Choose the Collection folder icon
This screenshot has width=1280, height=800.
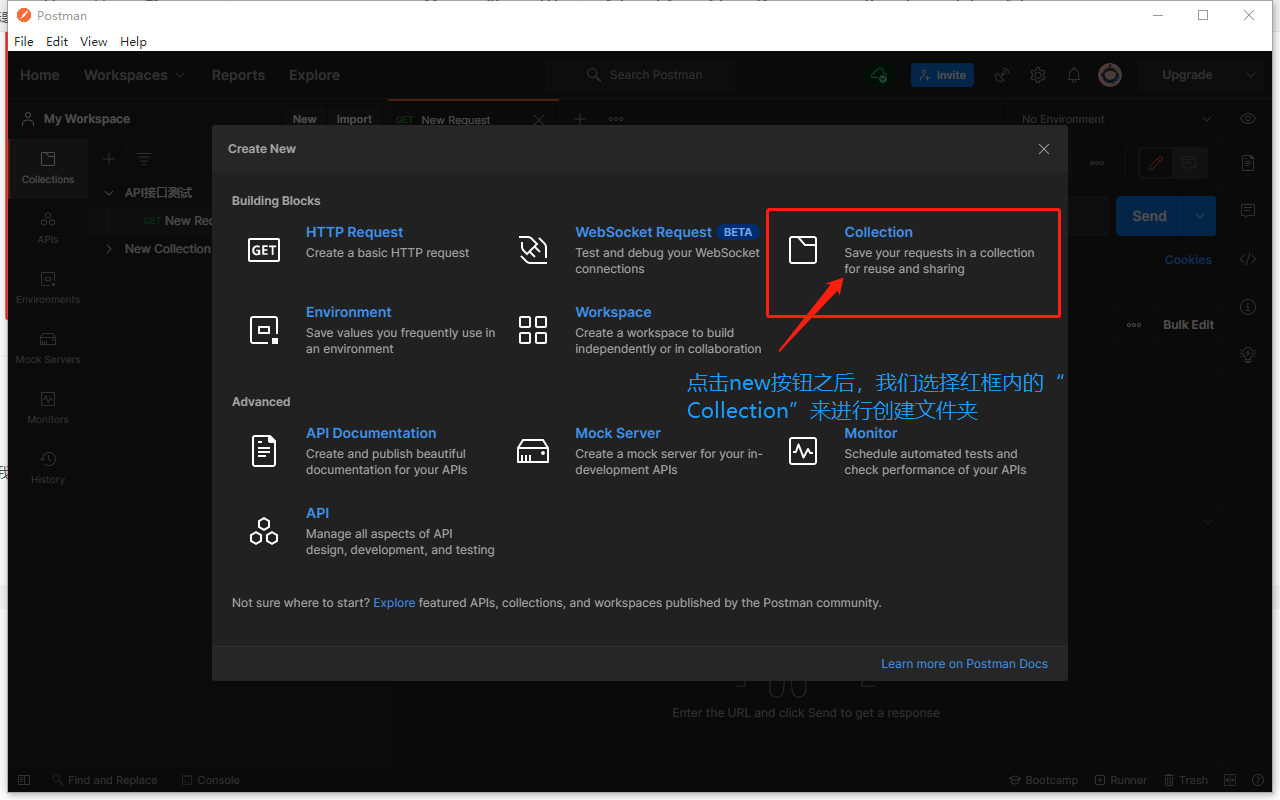tap(803, 250)
